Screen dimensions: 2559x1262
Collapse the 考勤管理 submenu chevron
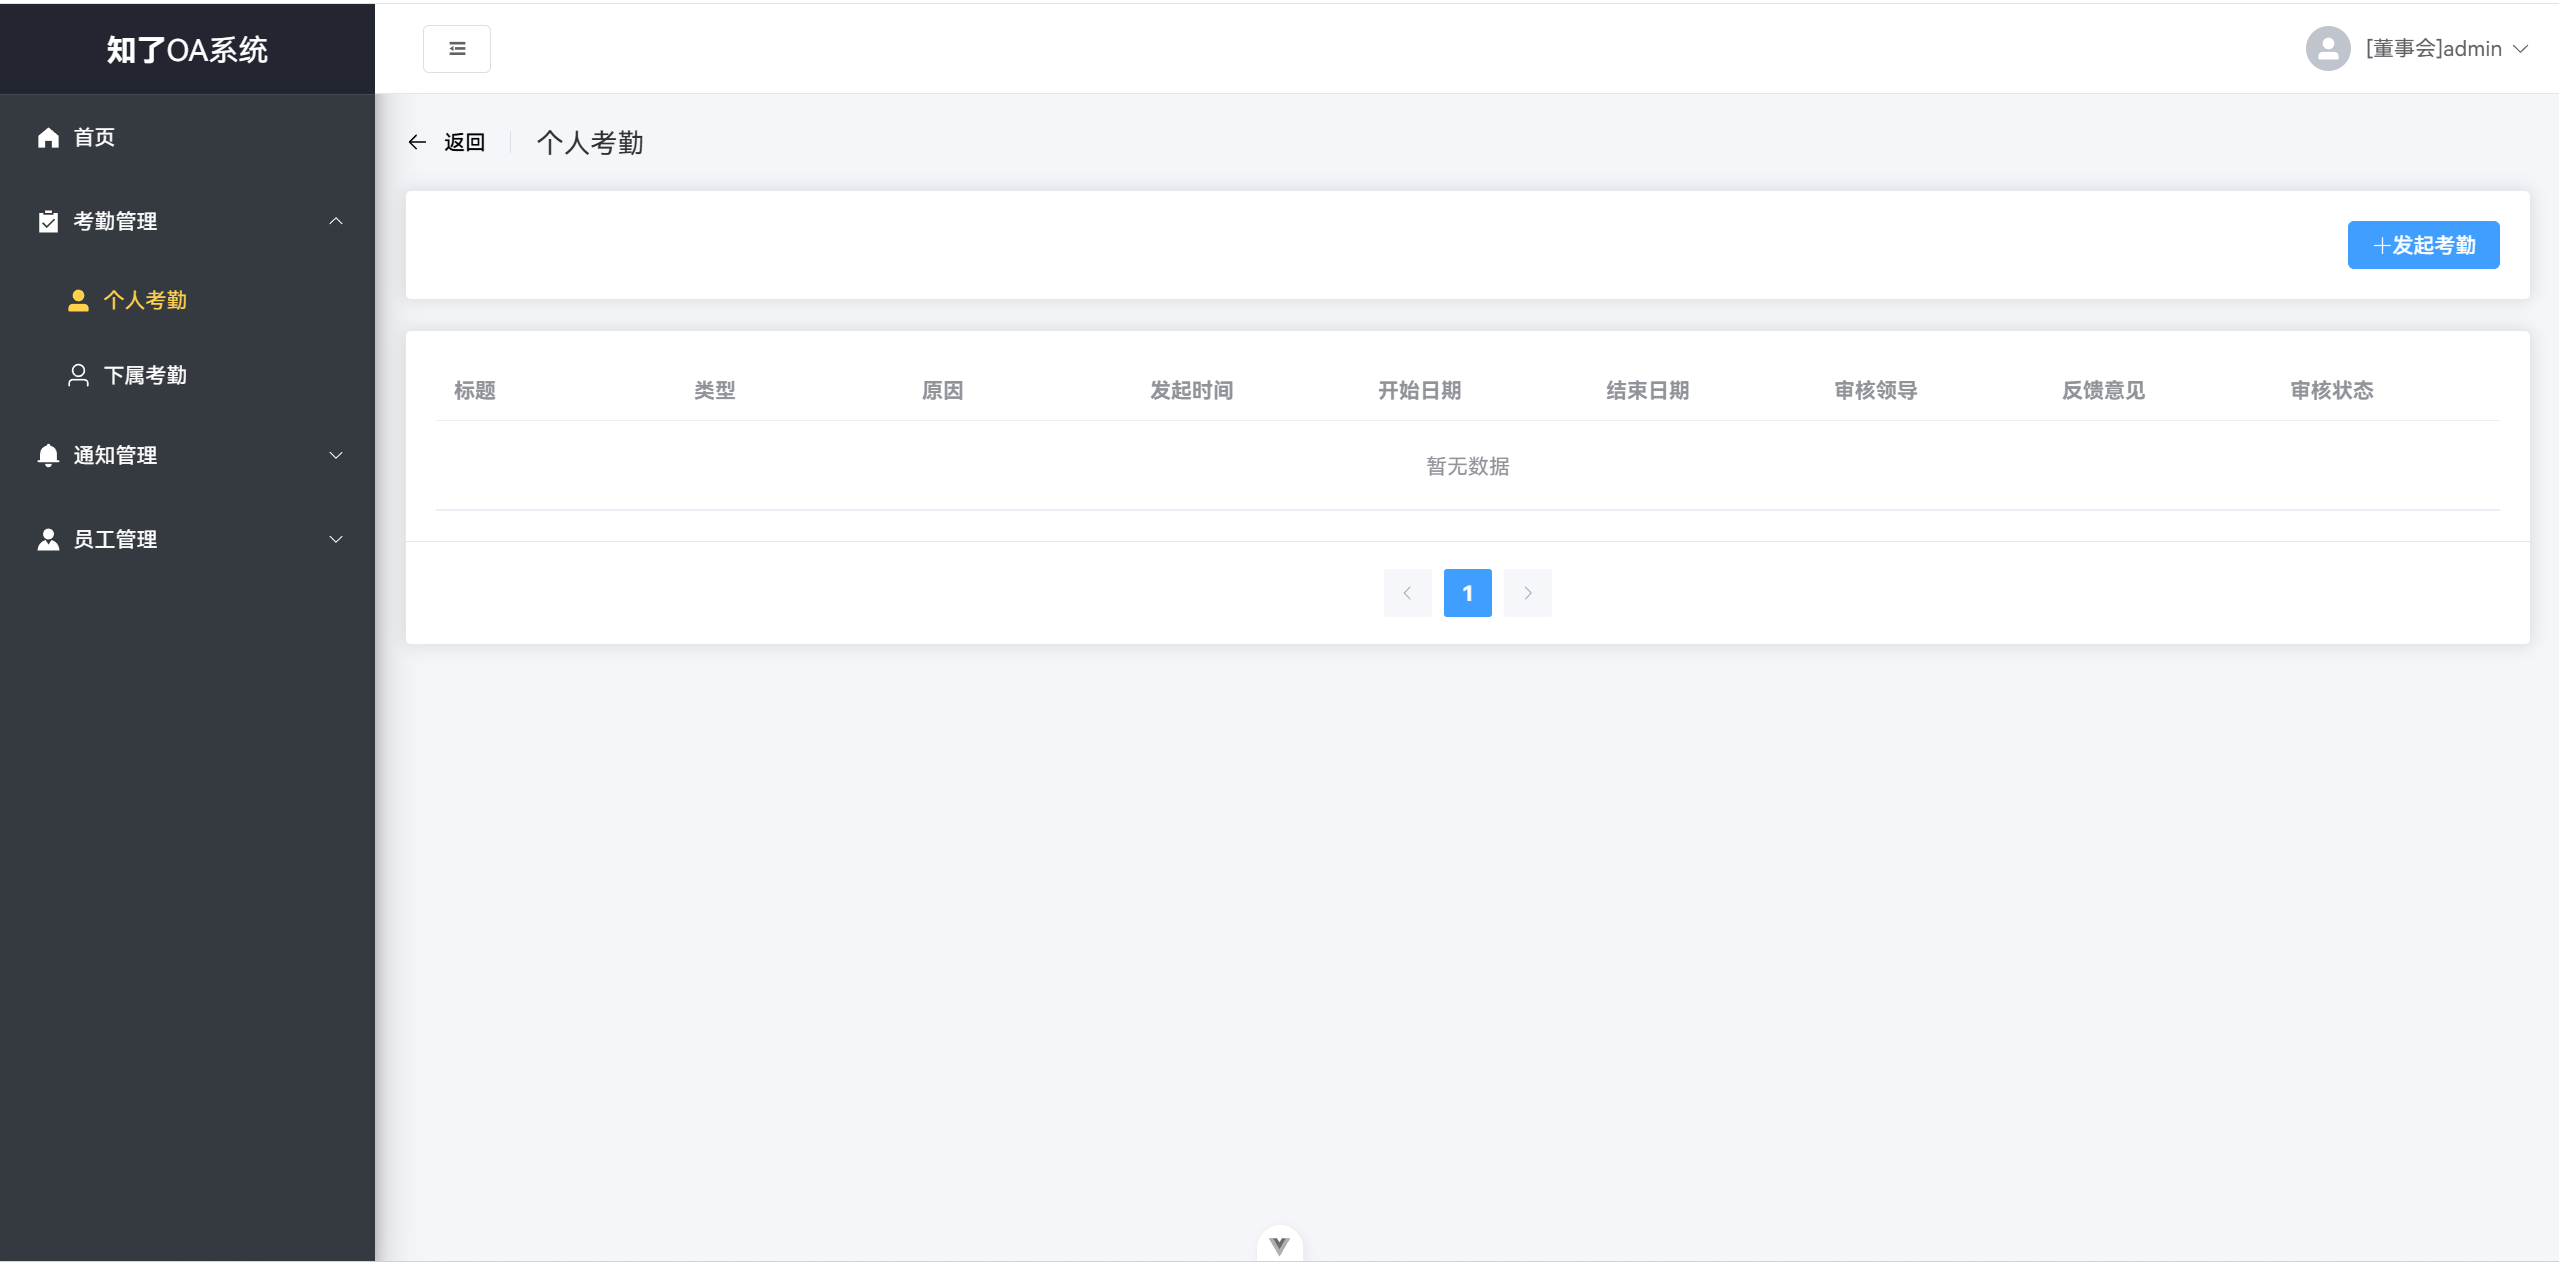click(336, 221)
